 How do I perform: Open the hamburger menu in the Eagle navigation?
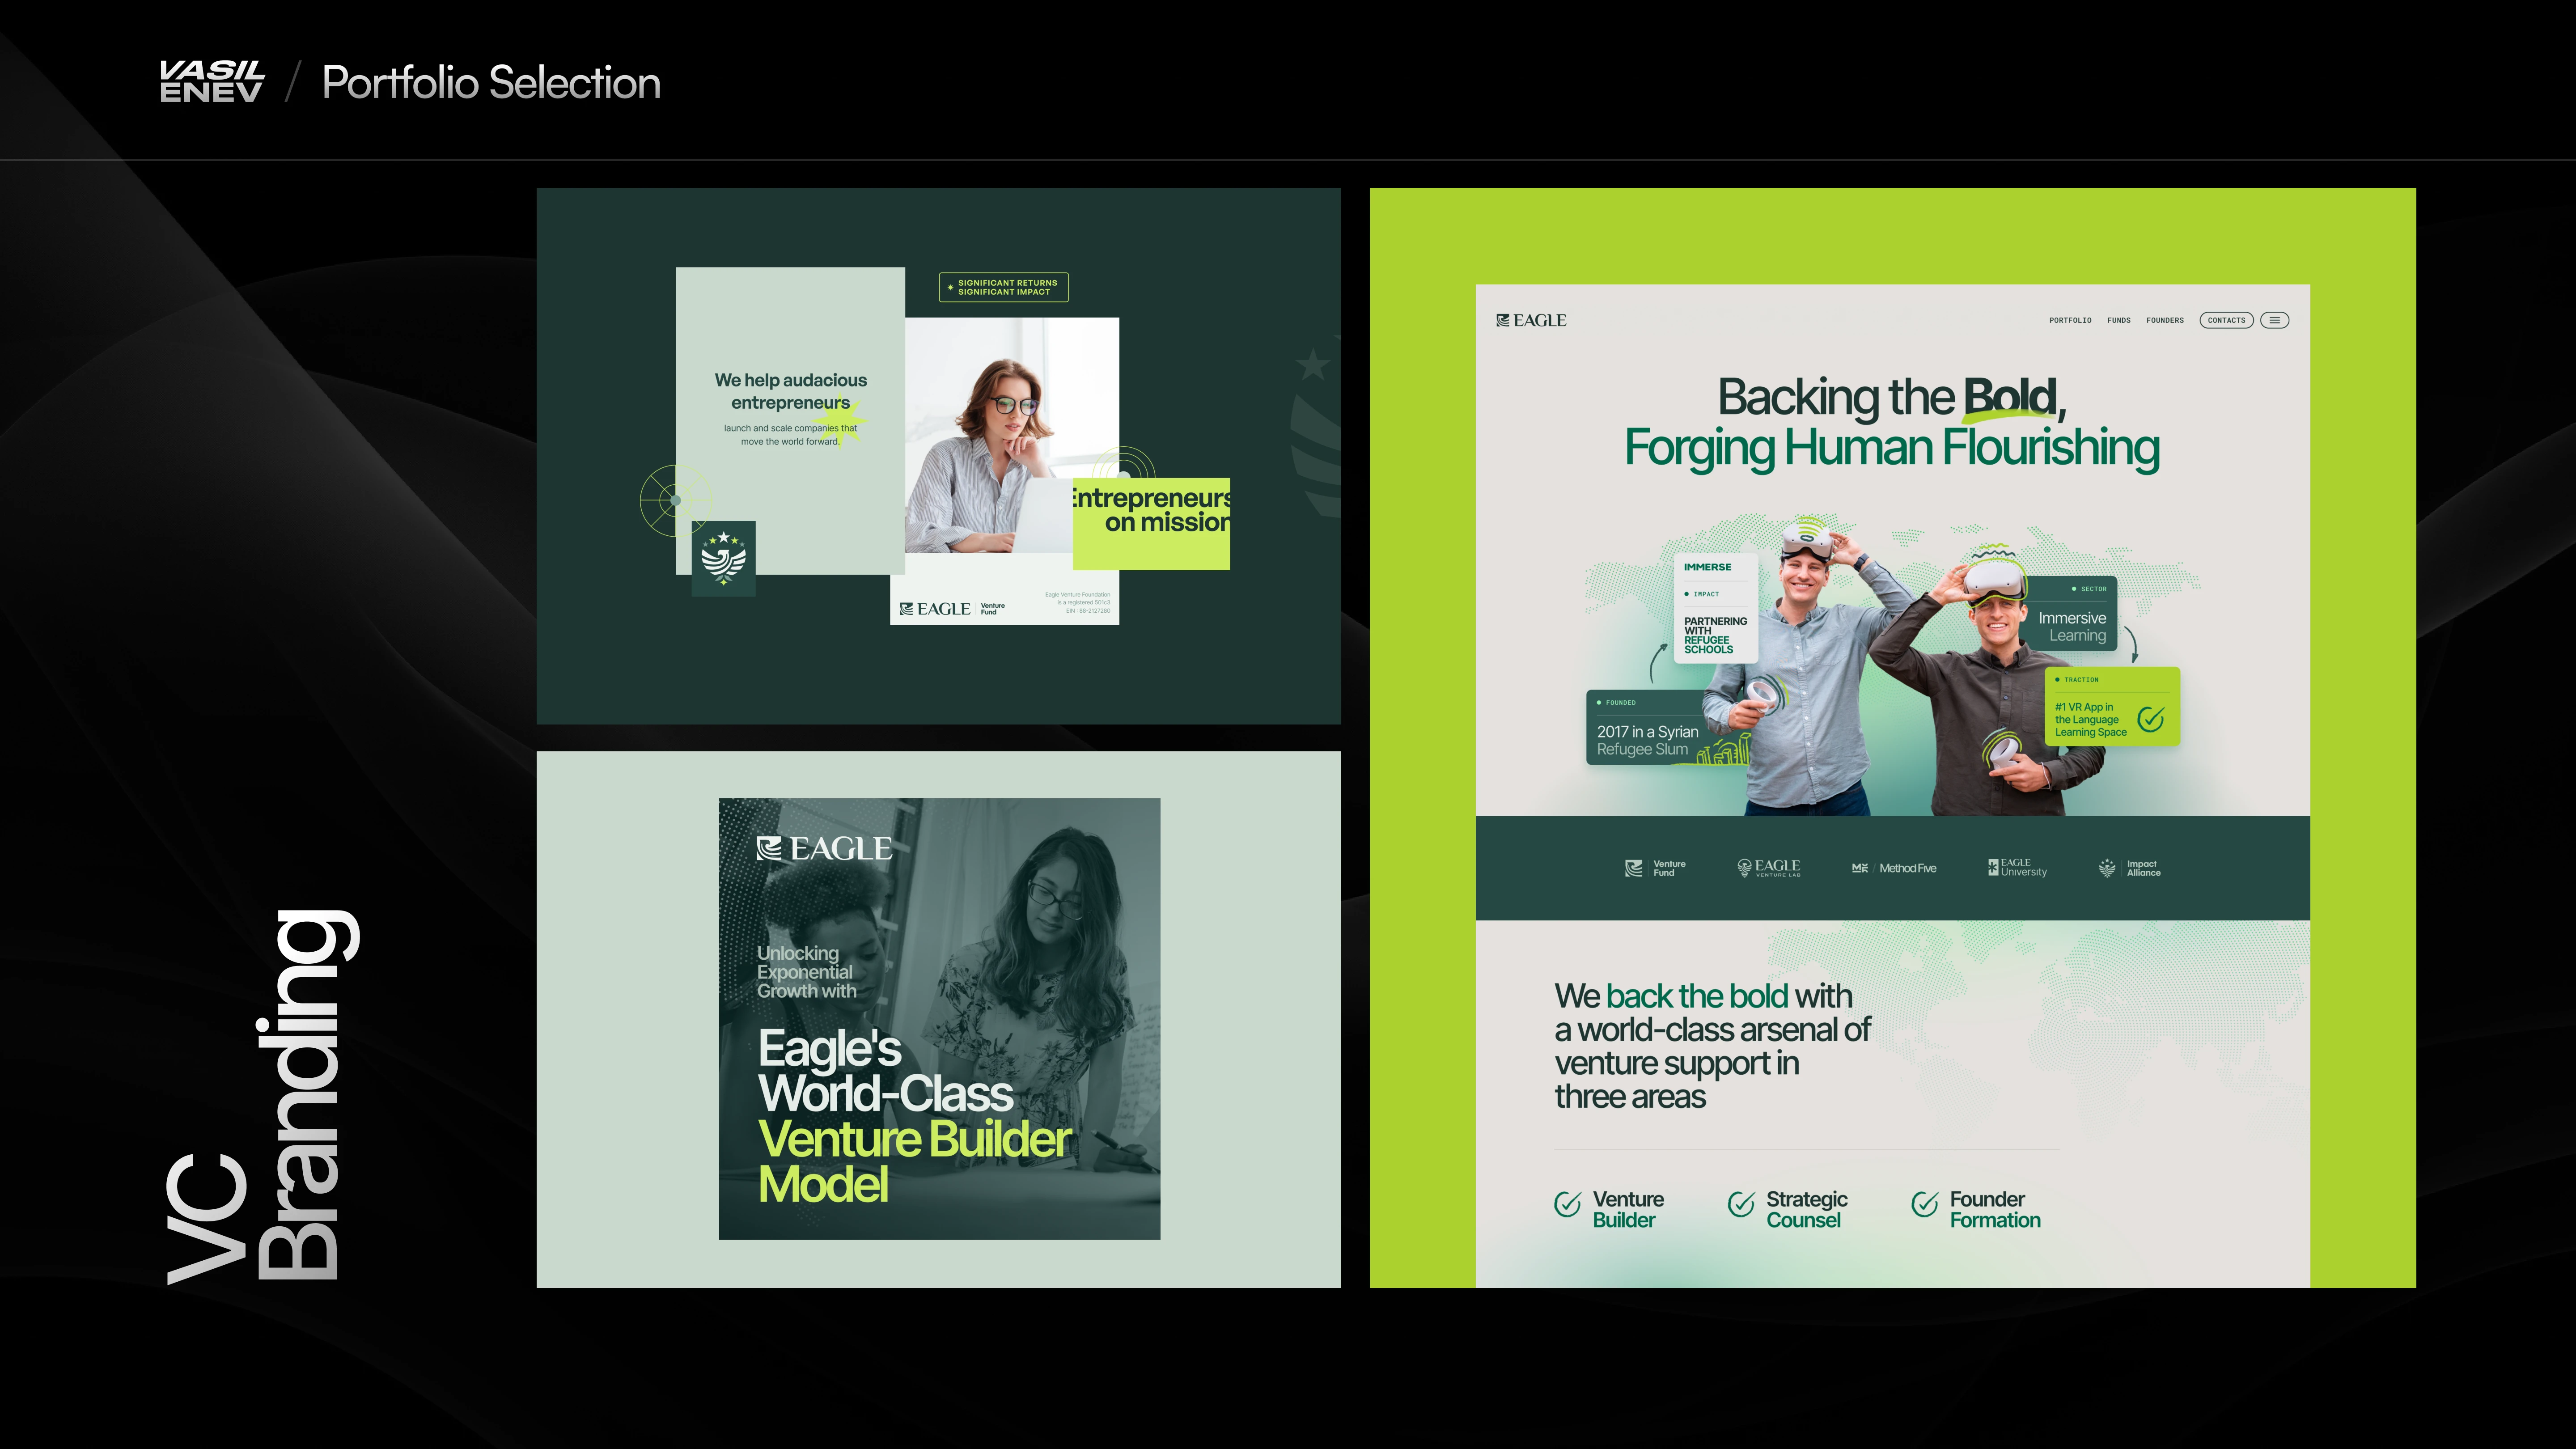coord(2274,320)
